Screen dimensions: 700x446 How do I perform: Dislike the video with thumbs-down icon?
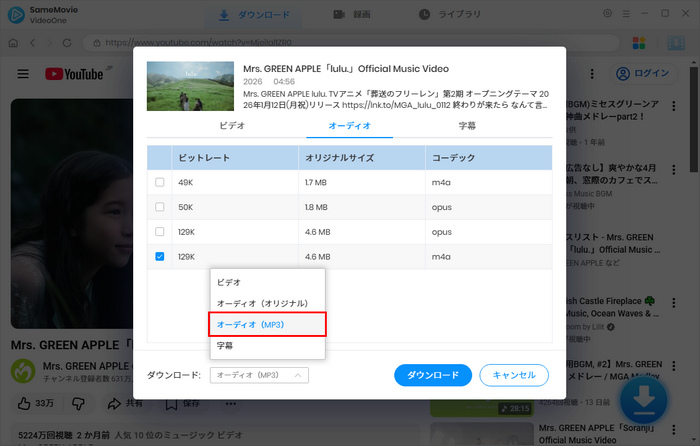(x=78, y=404)
